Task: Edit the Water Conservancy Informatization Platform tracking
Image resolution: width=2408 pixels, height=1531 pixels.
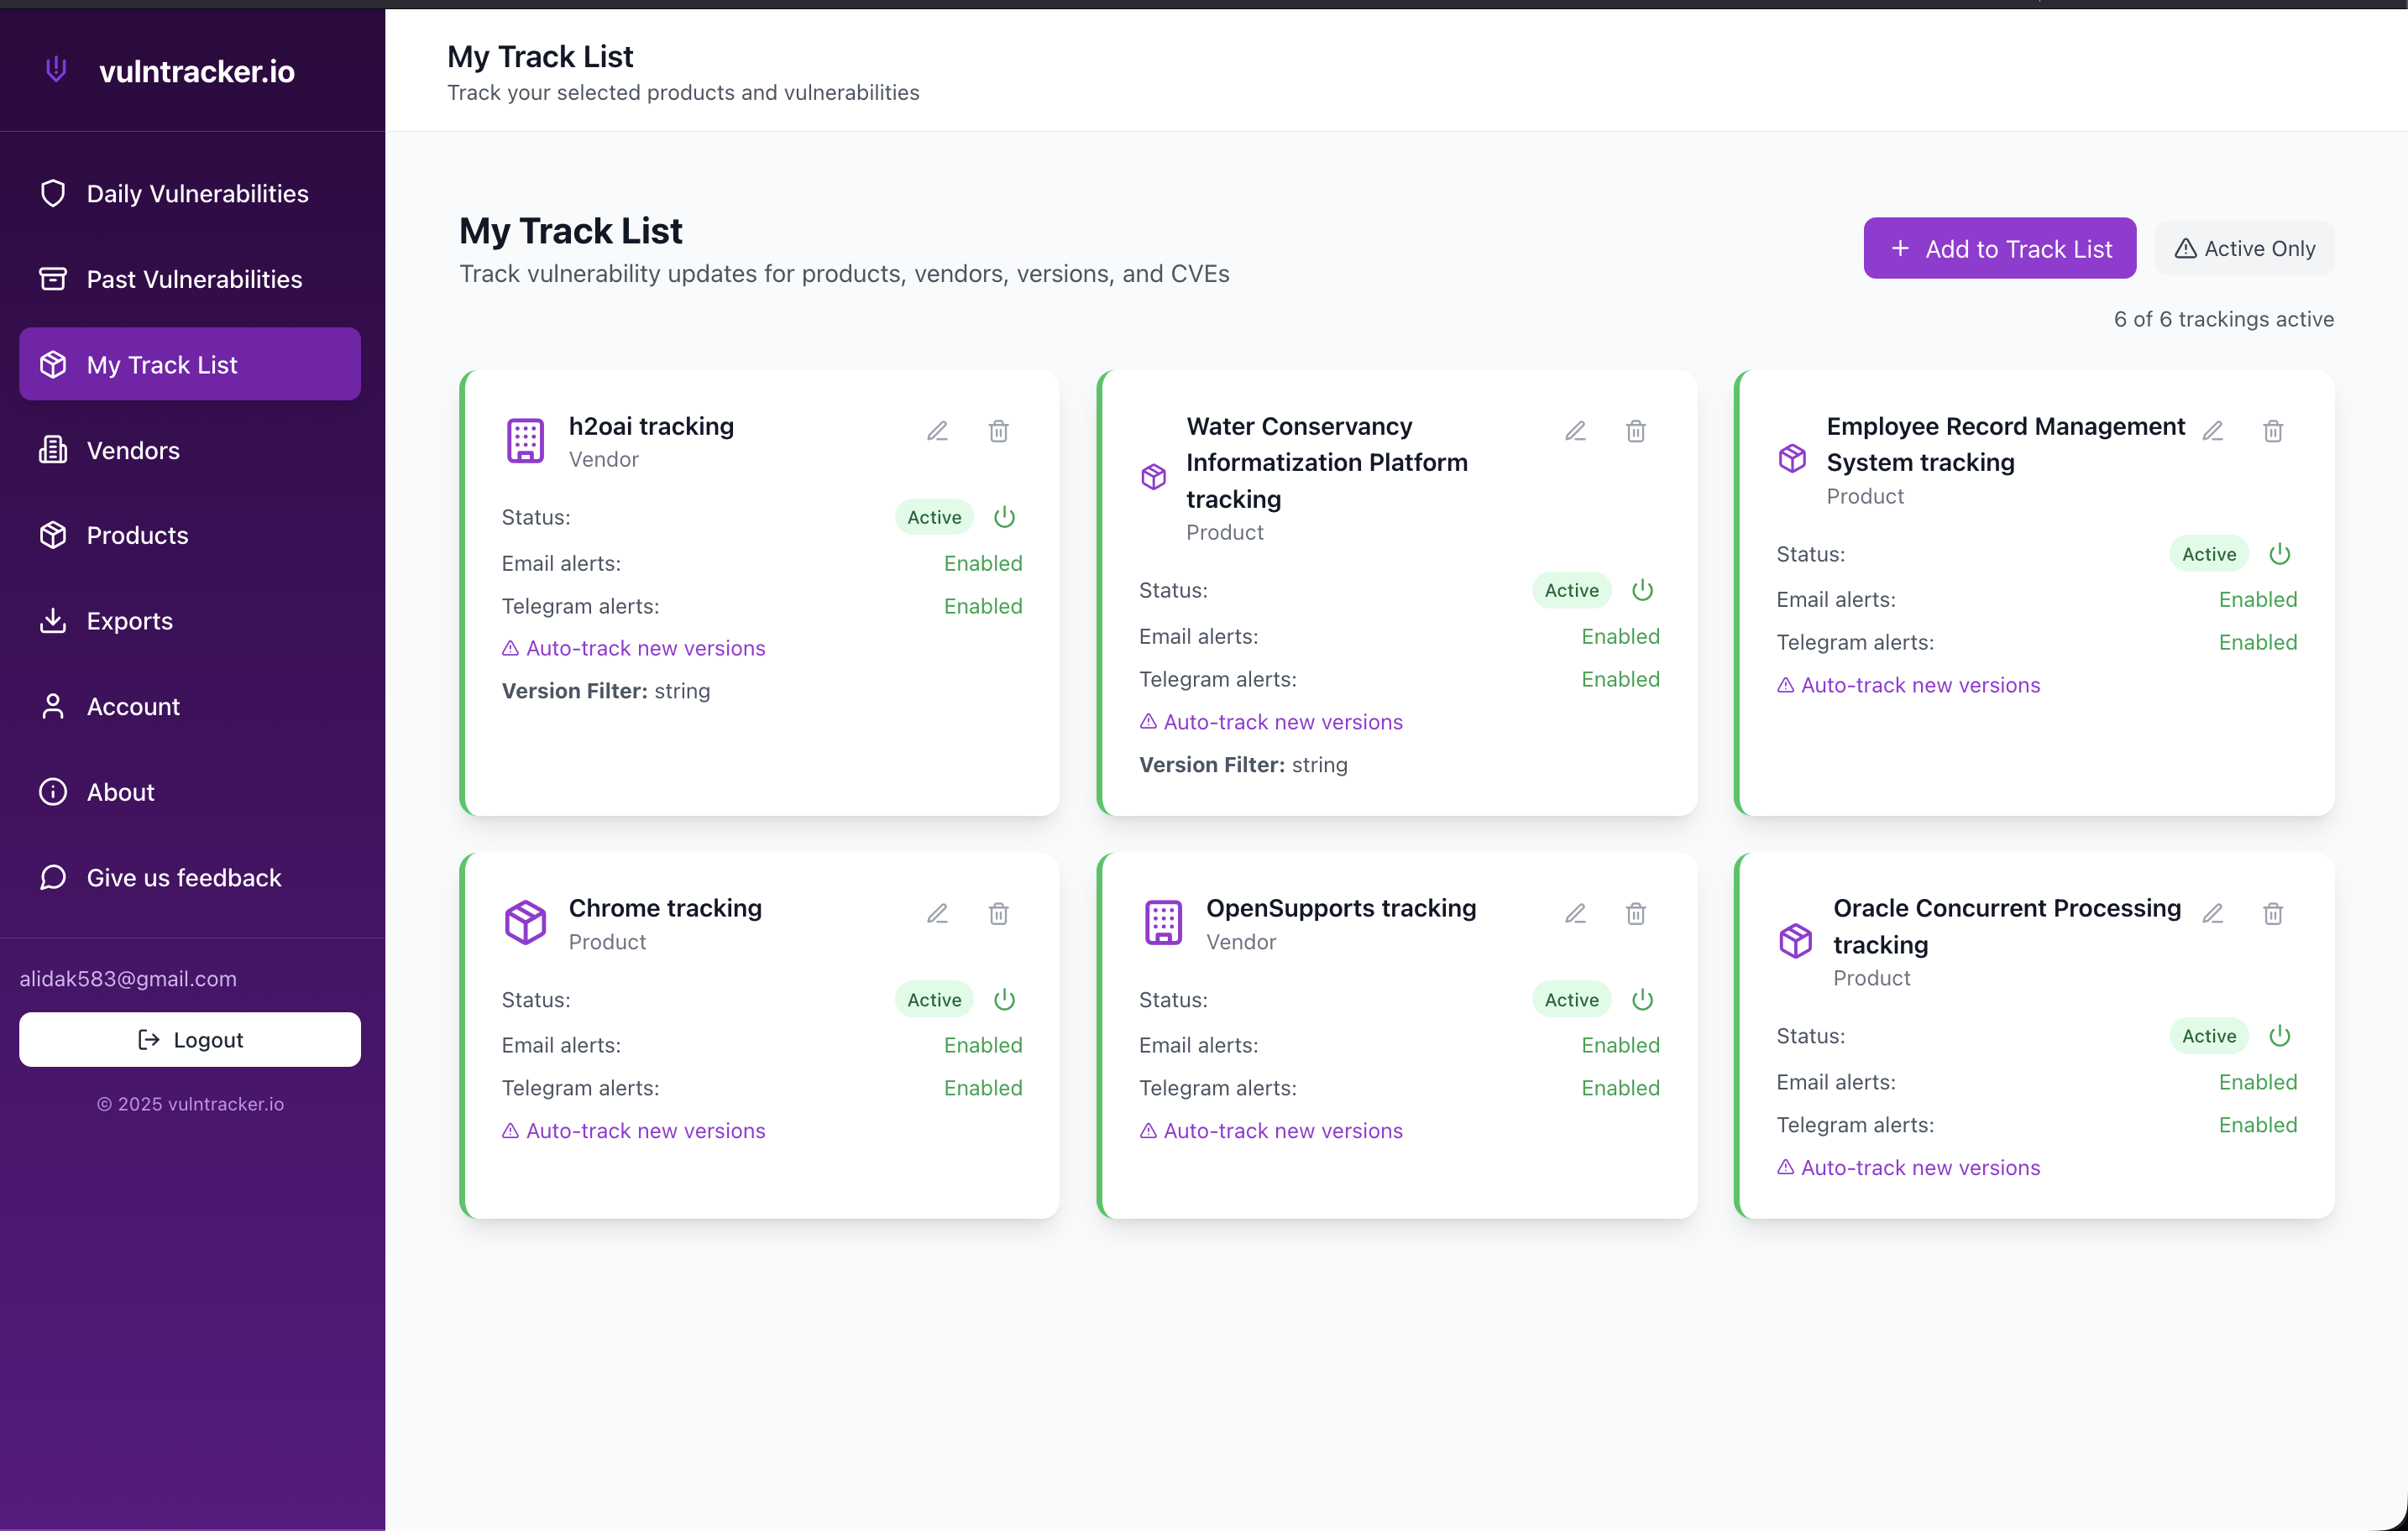Action: (1575, 430)
